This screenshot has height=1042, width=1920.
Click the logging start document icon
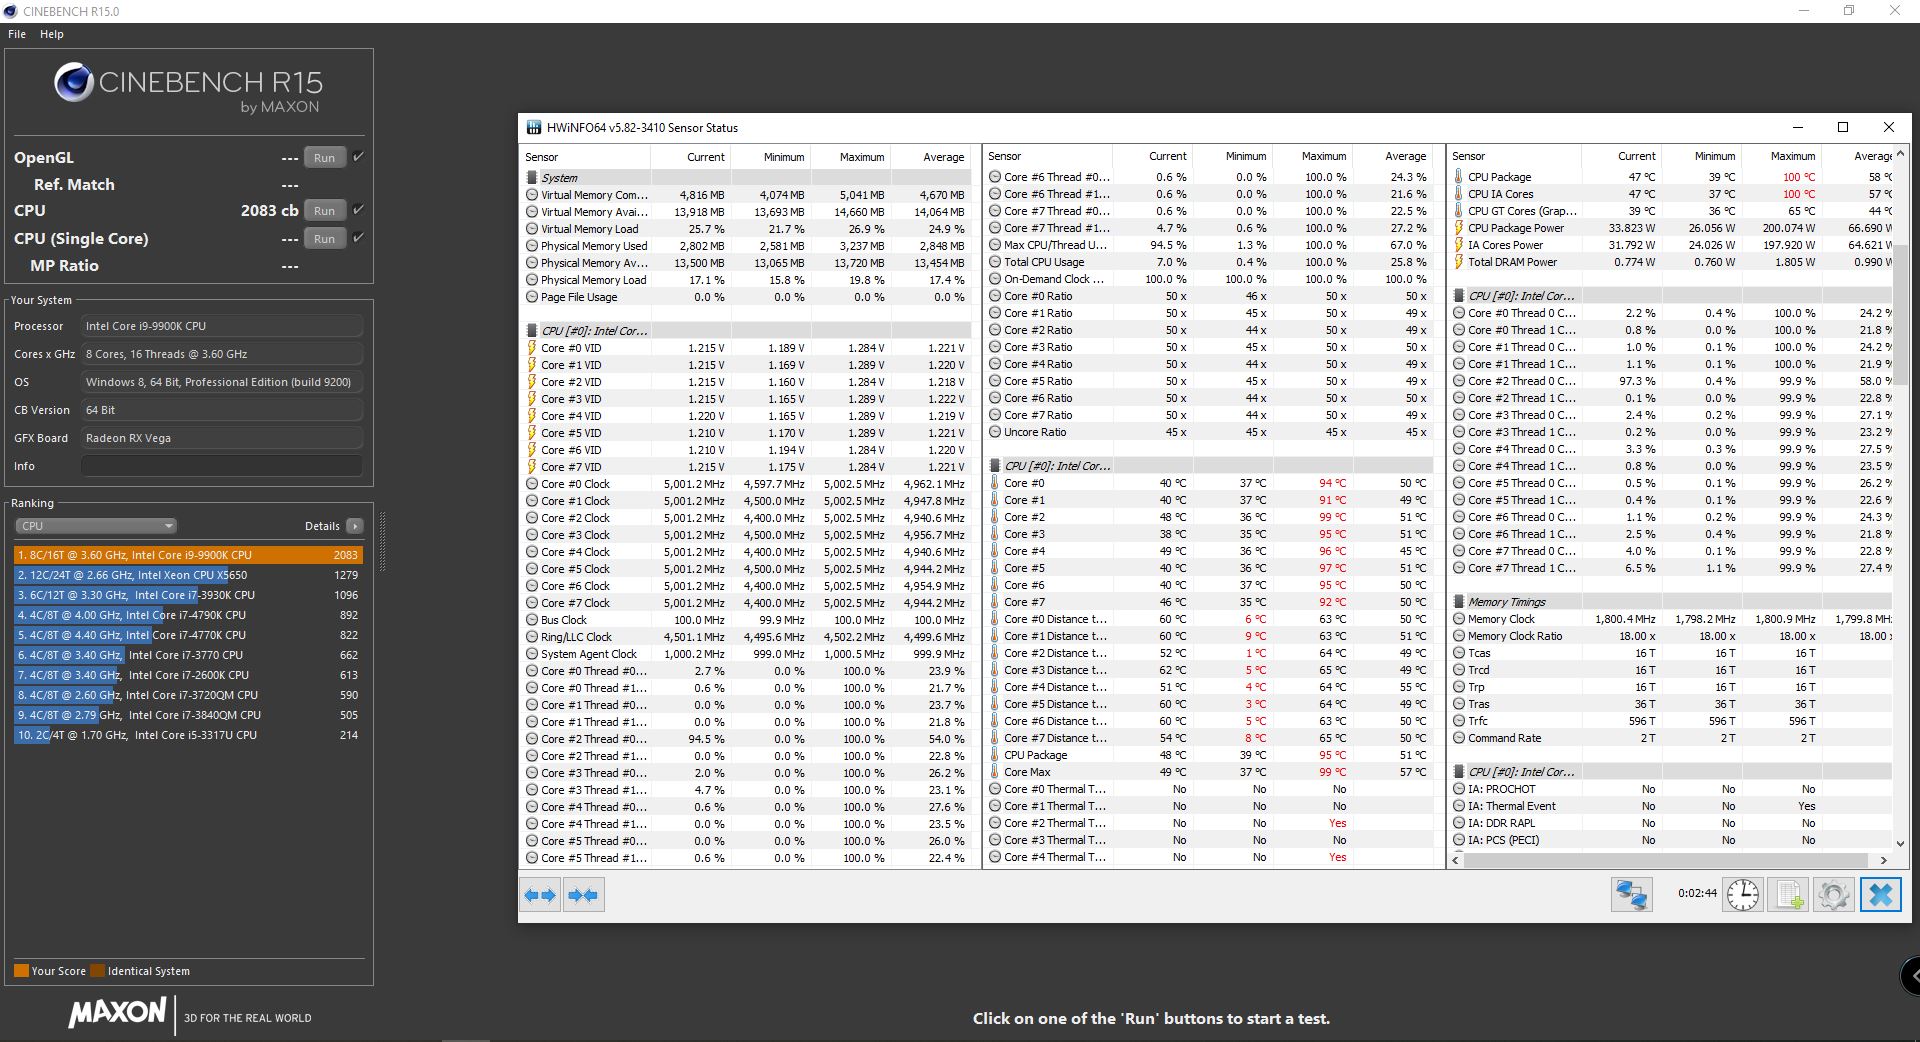pyautogui.click(x=1788, y=894)
